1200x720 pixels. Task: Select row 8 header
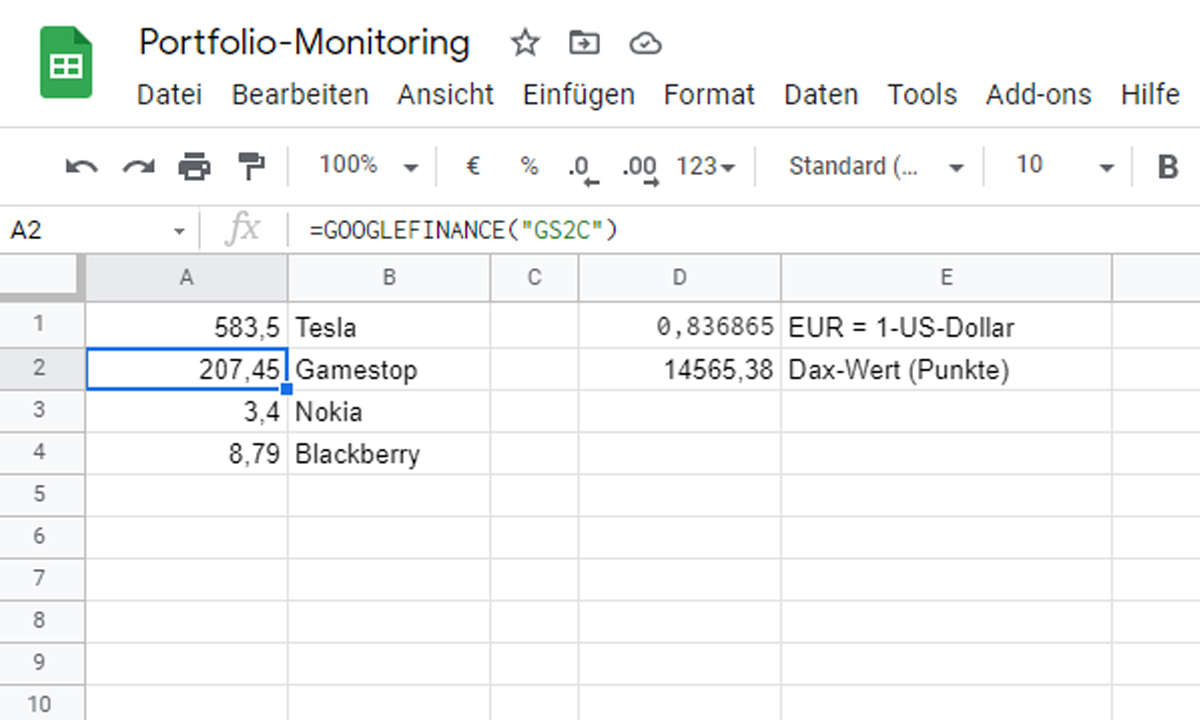pos(41,621)
